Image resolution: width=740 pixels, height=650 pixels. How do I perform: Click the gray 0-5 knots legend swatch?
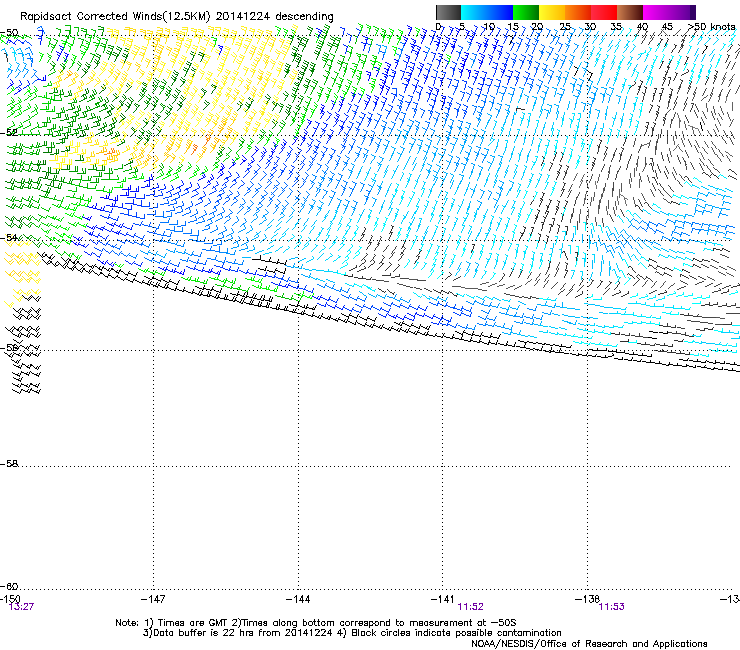point(448,12)
